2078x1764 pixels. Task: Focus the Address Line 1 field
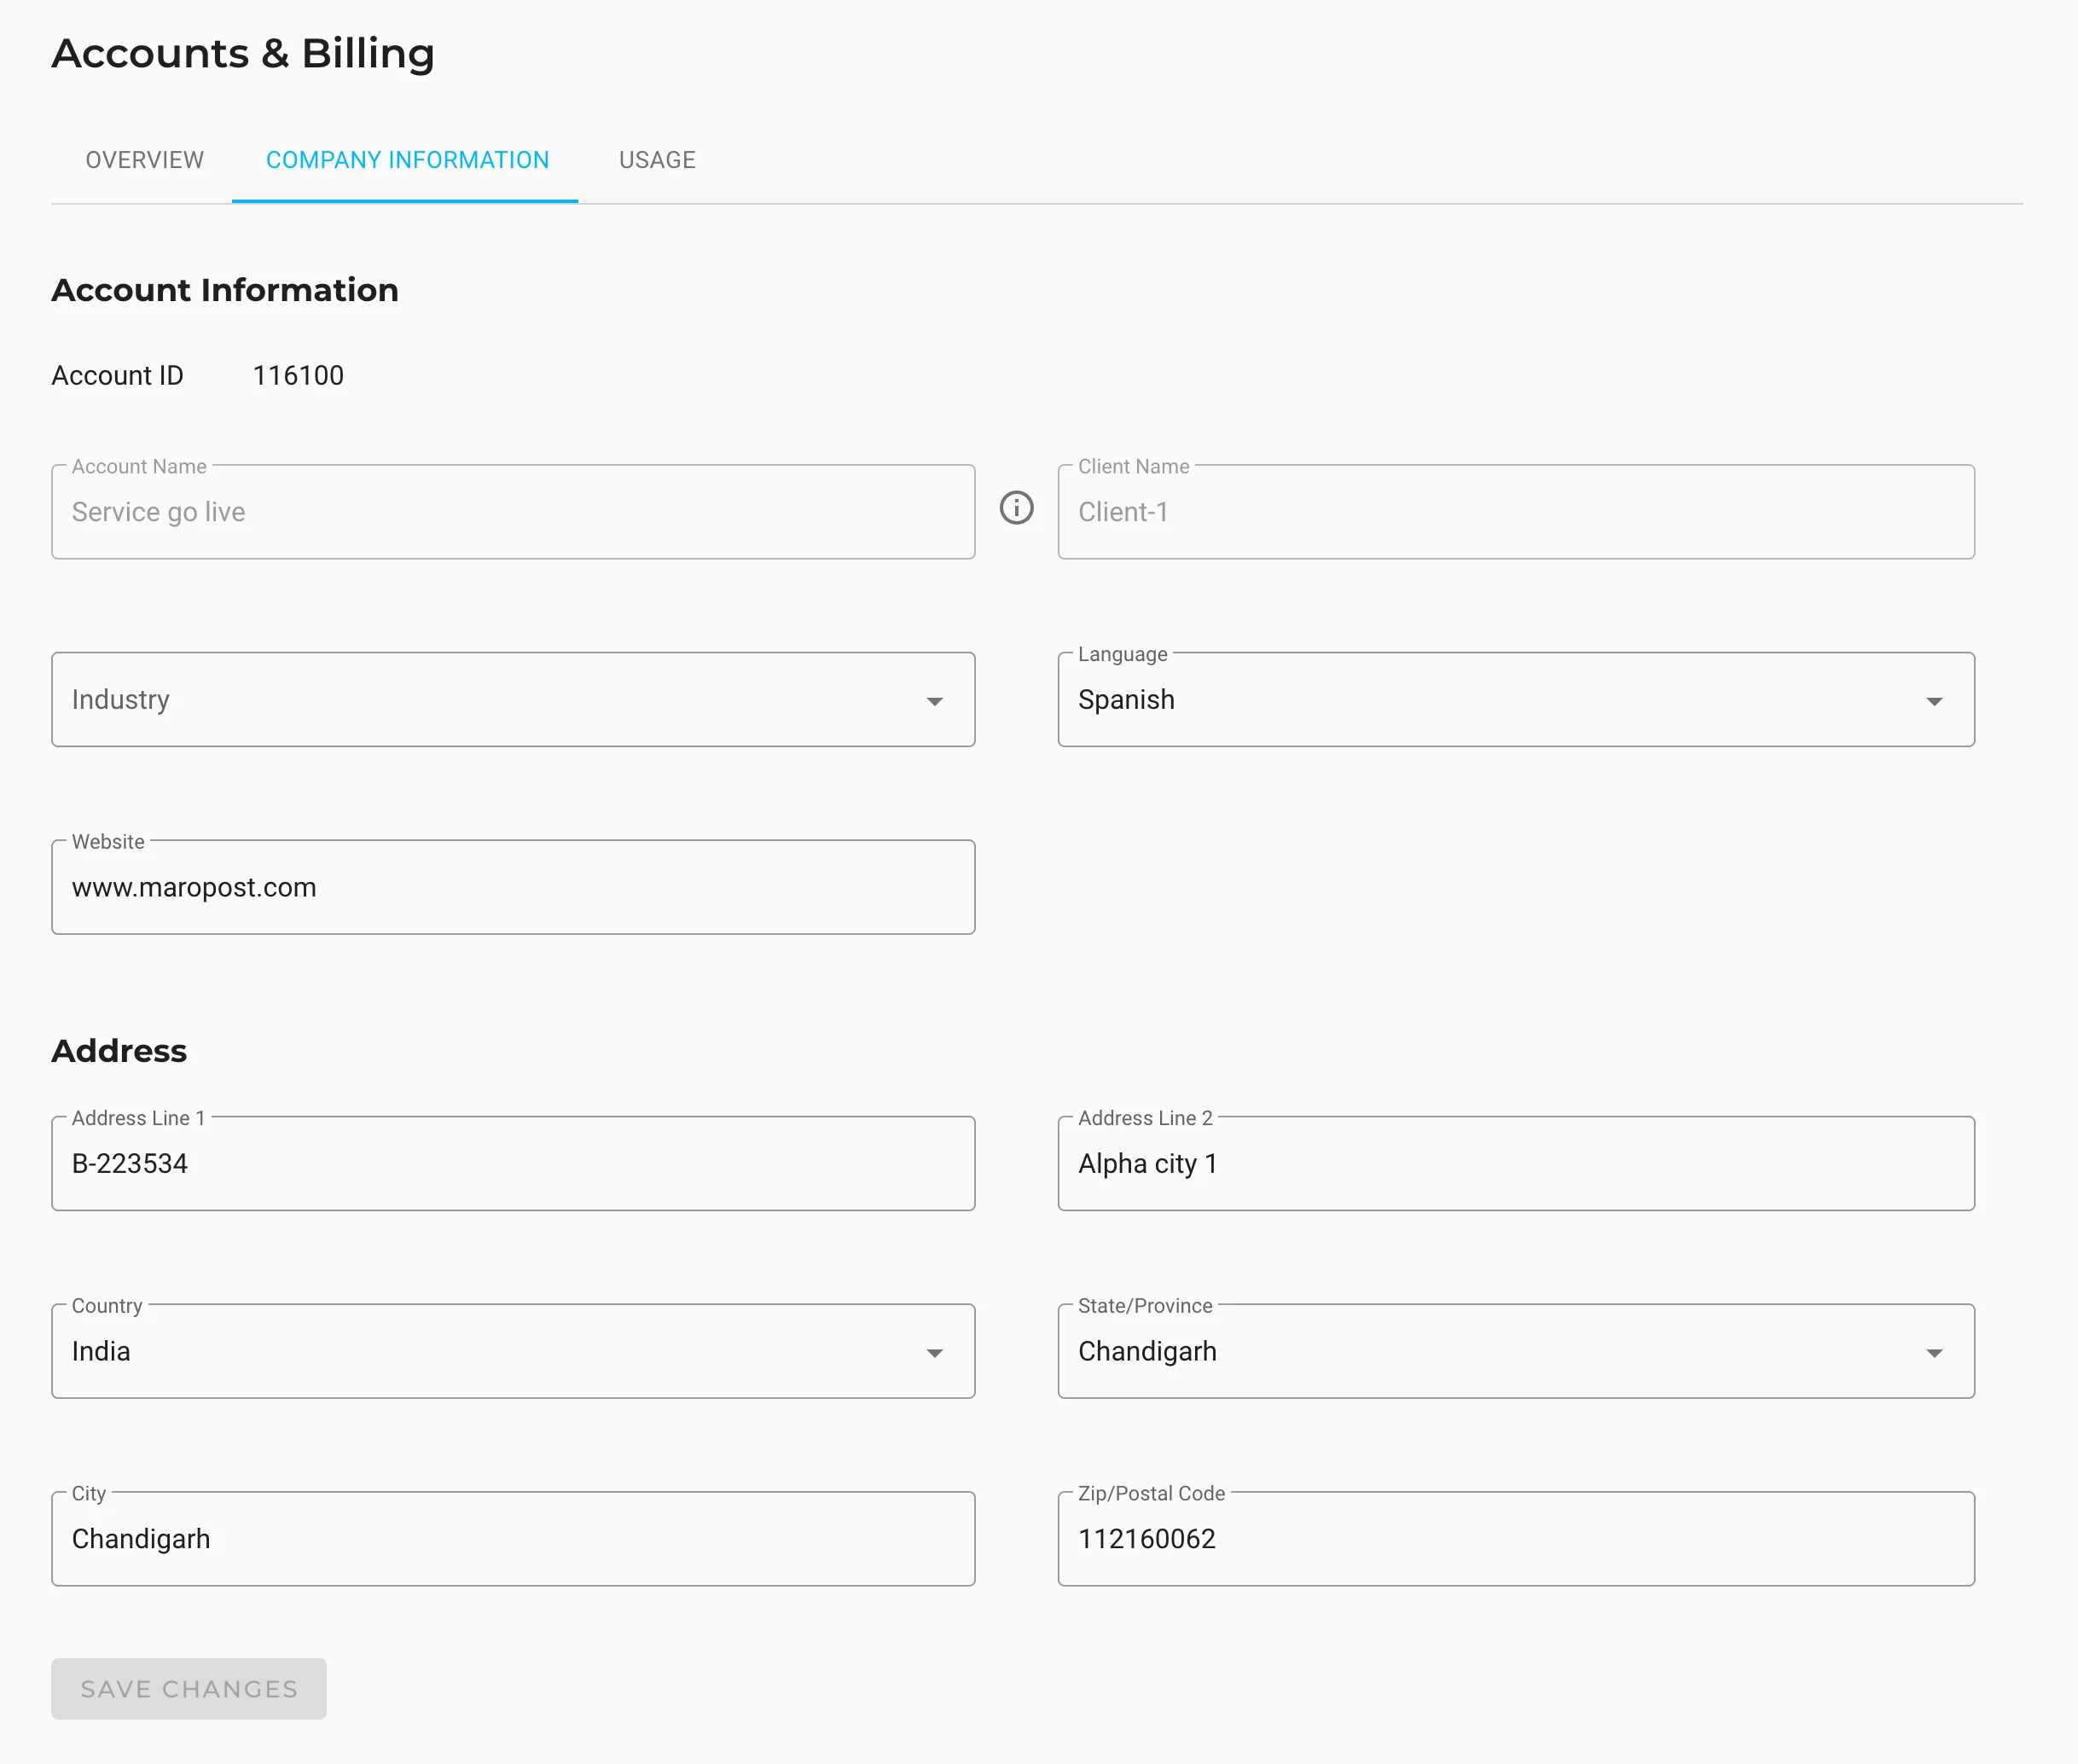[512, 1164]
